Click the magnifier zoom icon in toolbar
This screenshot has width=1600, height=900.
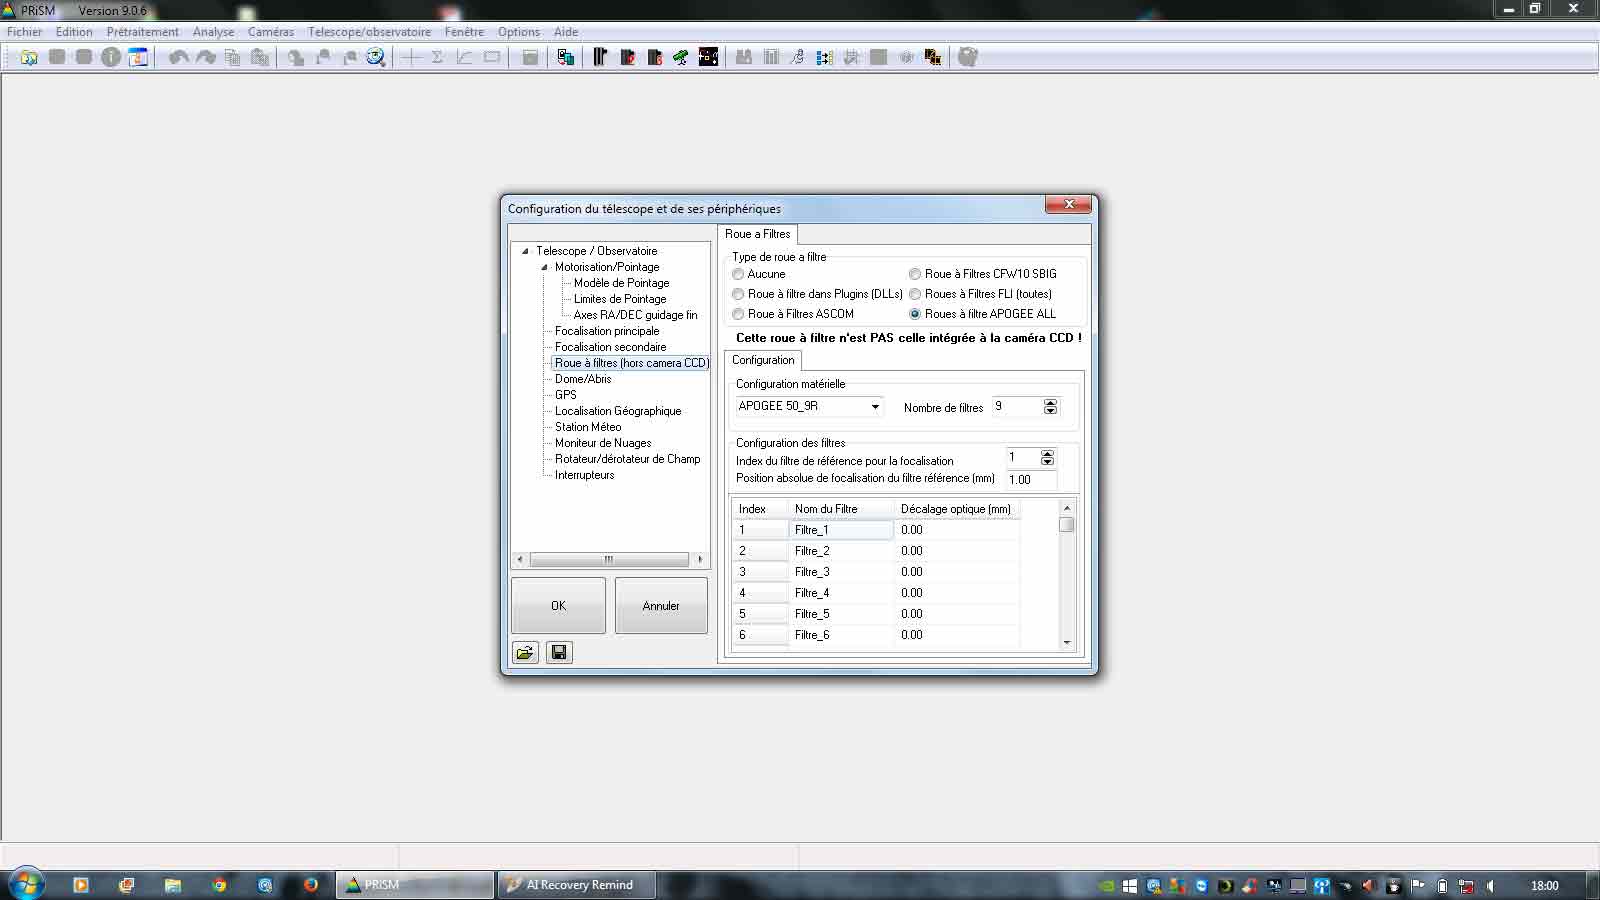pos(376,58)
